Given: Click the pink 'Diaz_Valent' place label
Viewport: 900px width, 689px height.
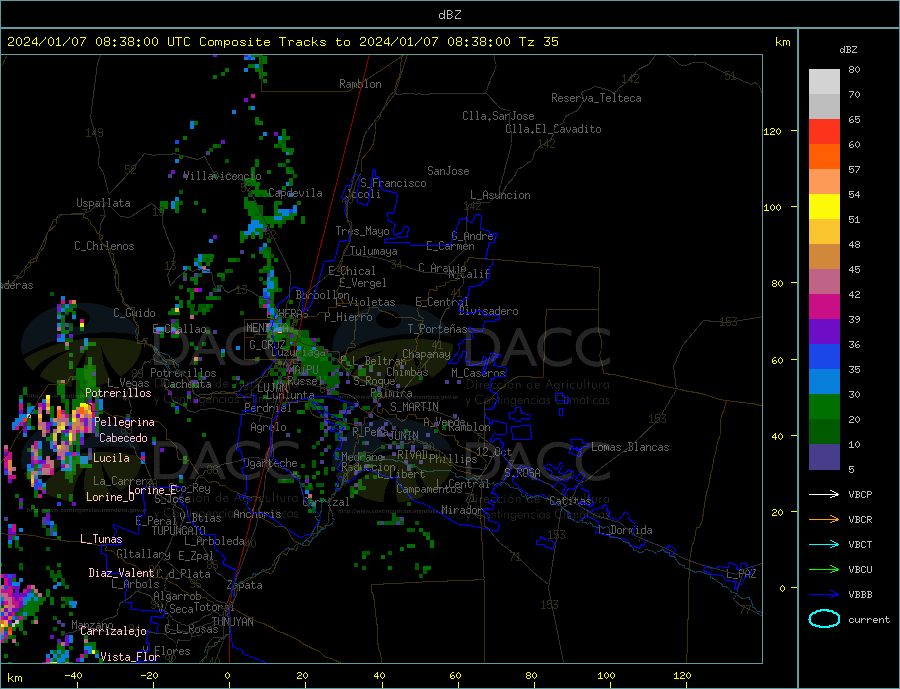Looking at the screenshot, I should [x=121, y=572].
